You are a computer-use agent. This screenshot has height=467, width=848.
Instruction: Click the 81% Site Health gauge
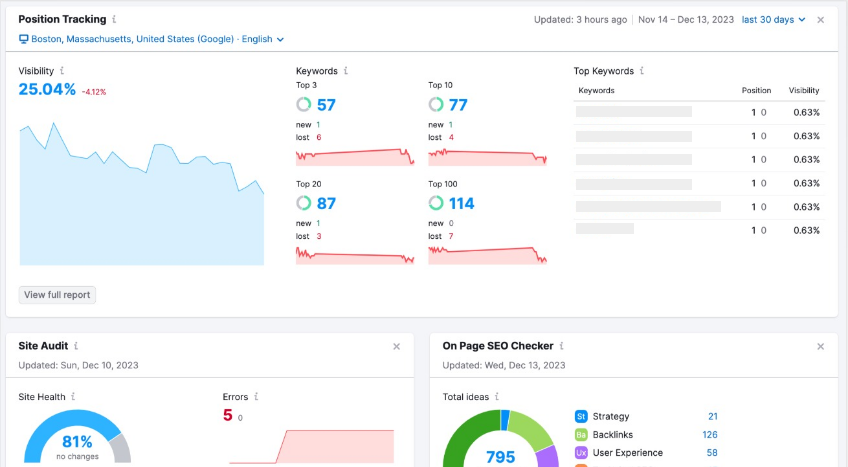click(77, 437)
